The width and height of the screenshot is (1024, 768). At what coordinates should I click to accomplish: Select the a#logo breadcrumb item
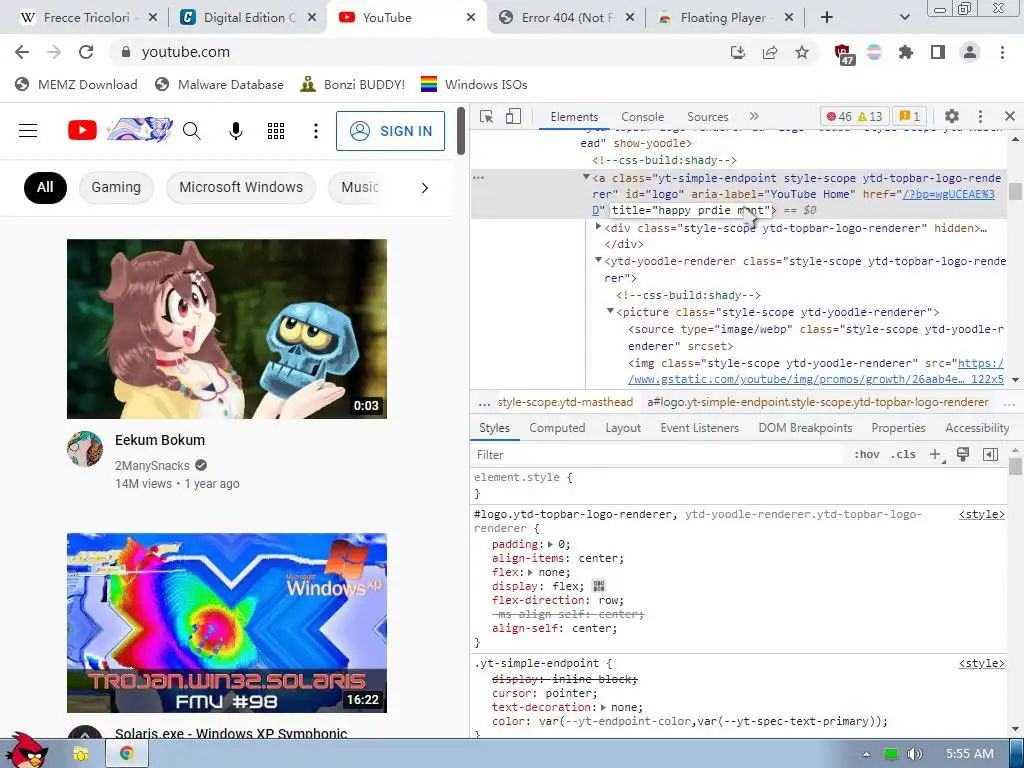(818, 402)
